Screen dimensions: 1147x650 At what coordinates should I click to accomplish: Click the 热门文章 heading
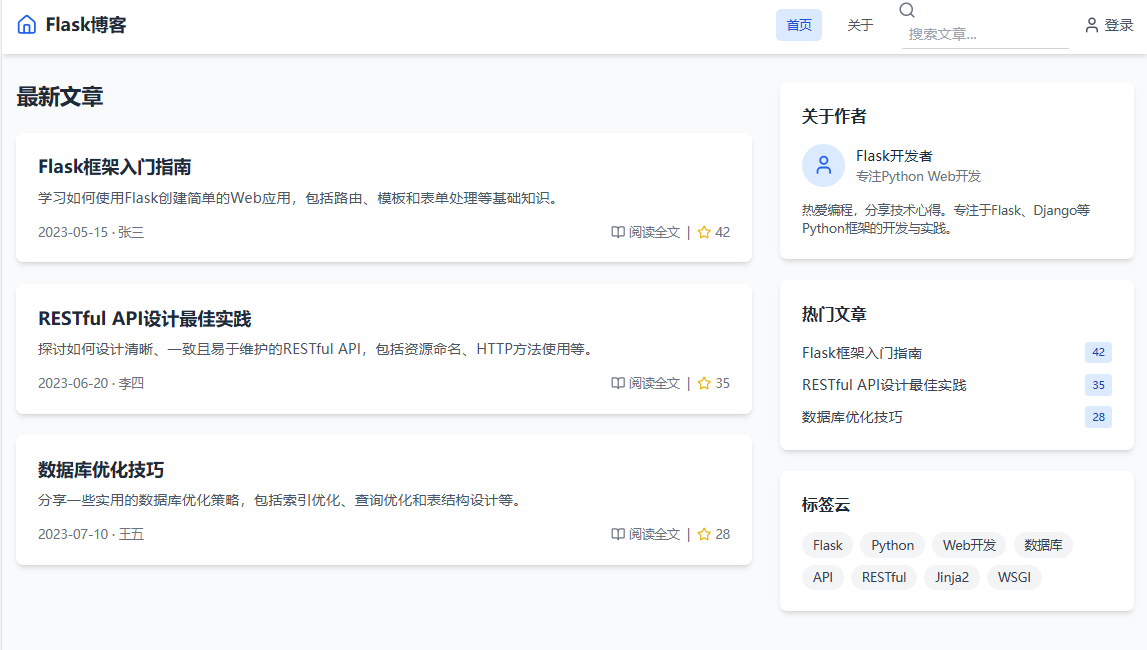(x=834, y=314)
